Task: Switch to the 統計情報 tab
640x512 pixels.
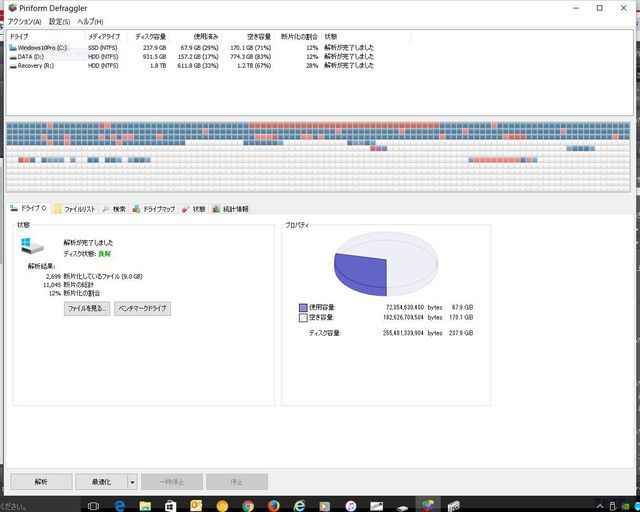Action: coord(231,209)
